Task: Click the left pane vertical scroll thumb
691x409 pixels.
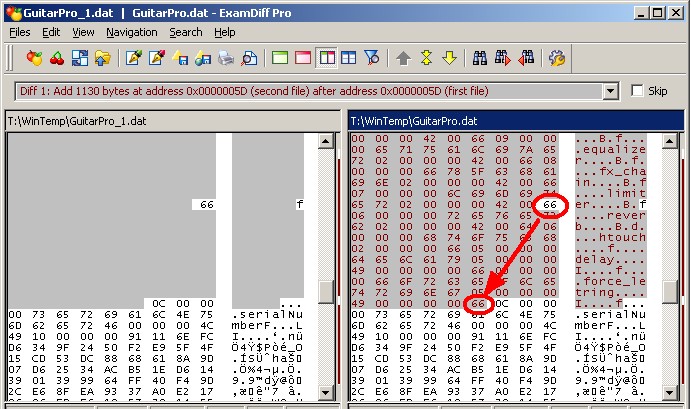Action: pos(326,292)
